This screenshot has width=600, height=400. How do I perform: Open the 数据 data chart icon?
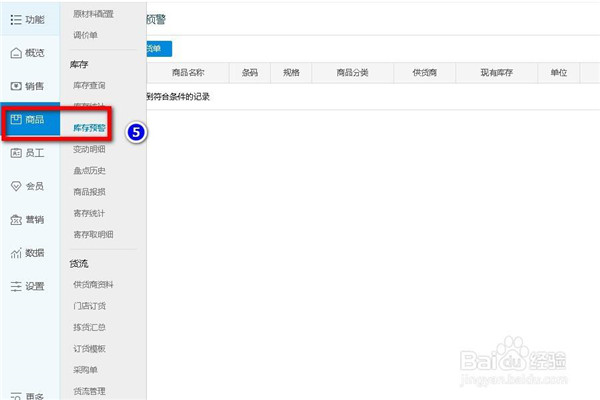pyautogui.click(x=16, y=252)
